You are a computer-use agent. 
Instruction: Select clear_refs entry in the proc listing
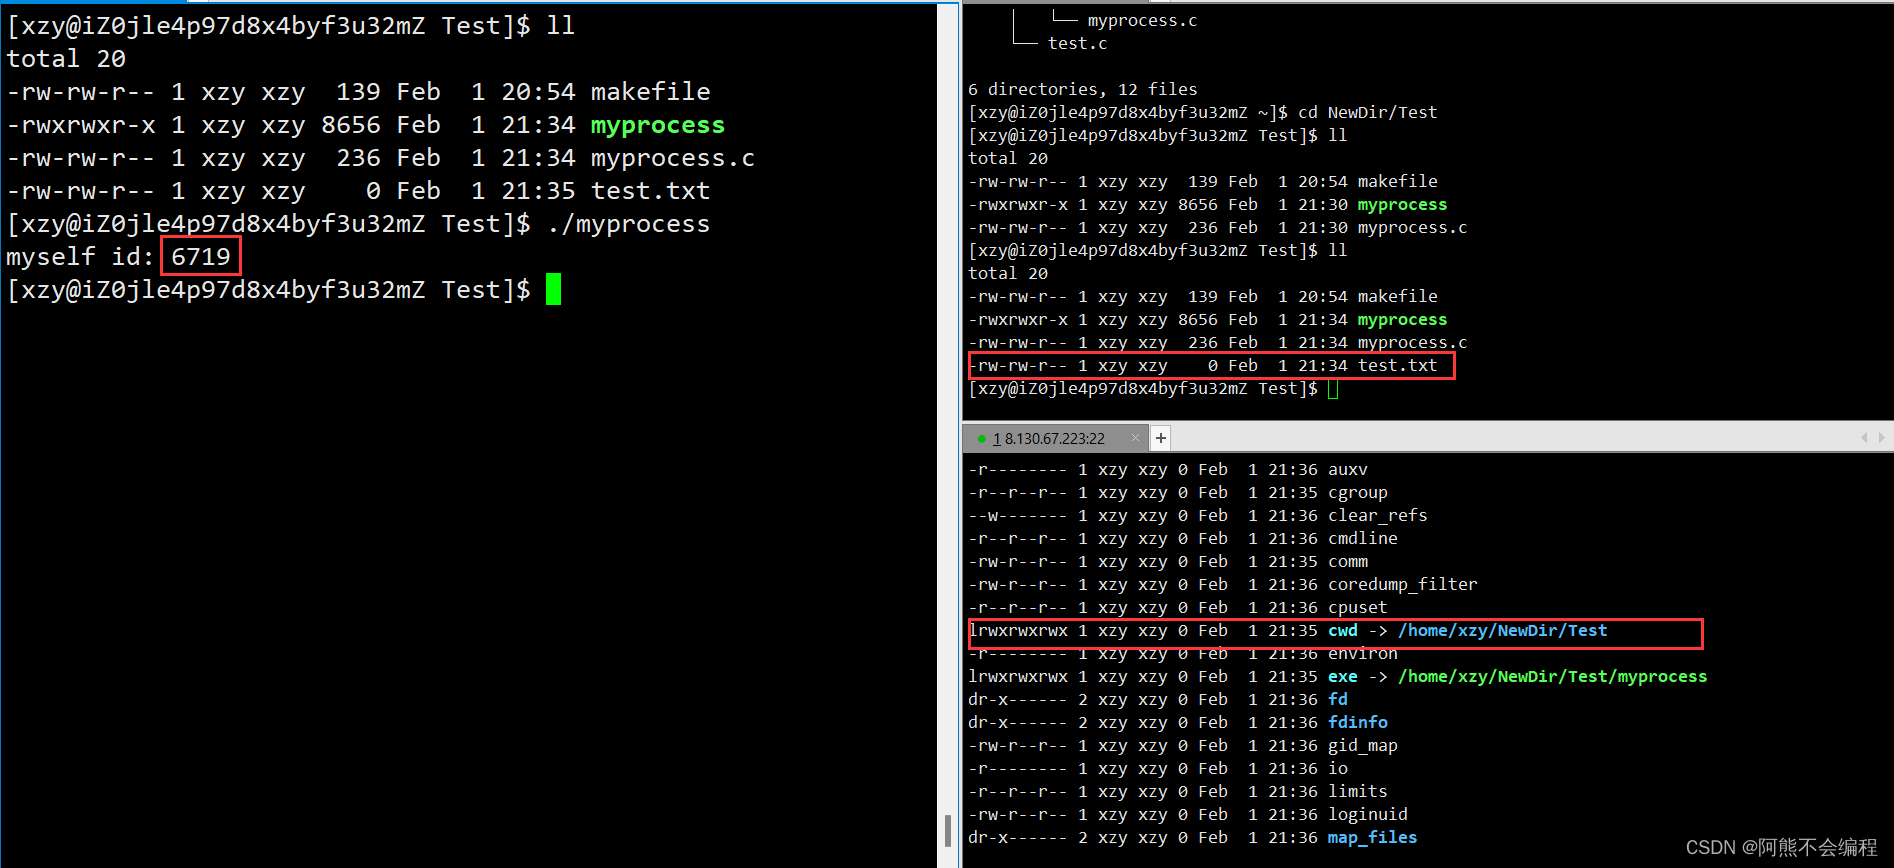click(x=1377, y=515)
